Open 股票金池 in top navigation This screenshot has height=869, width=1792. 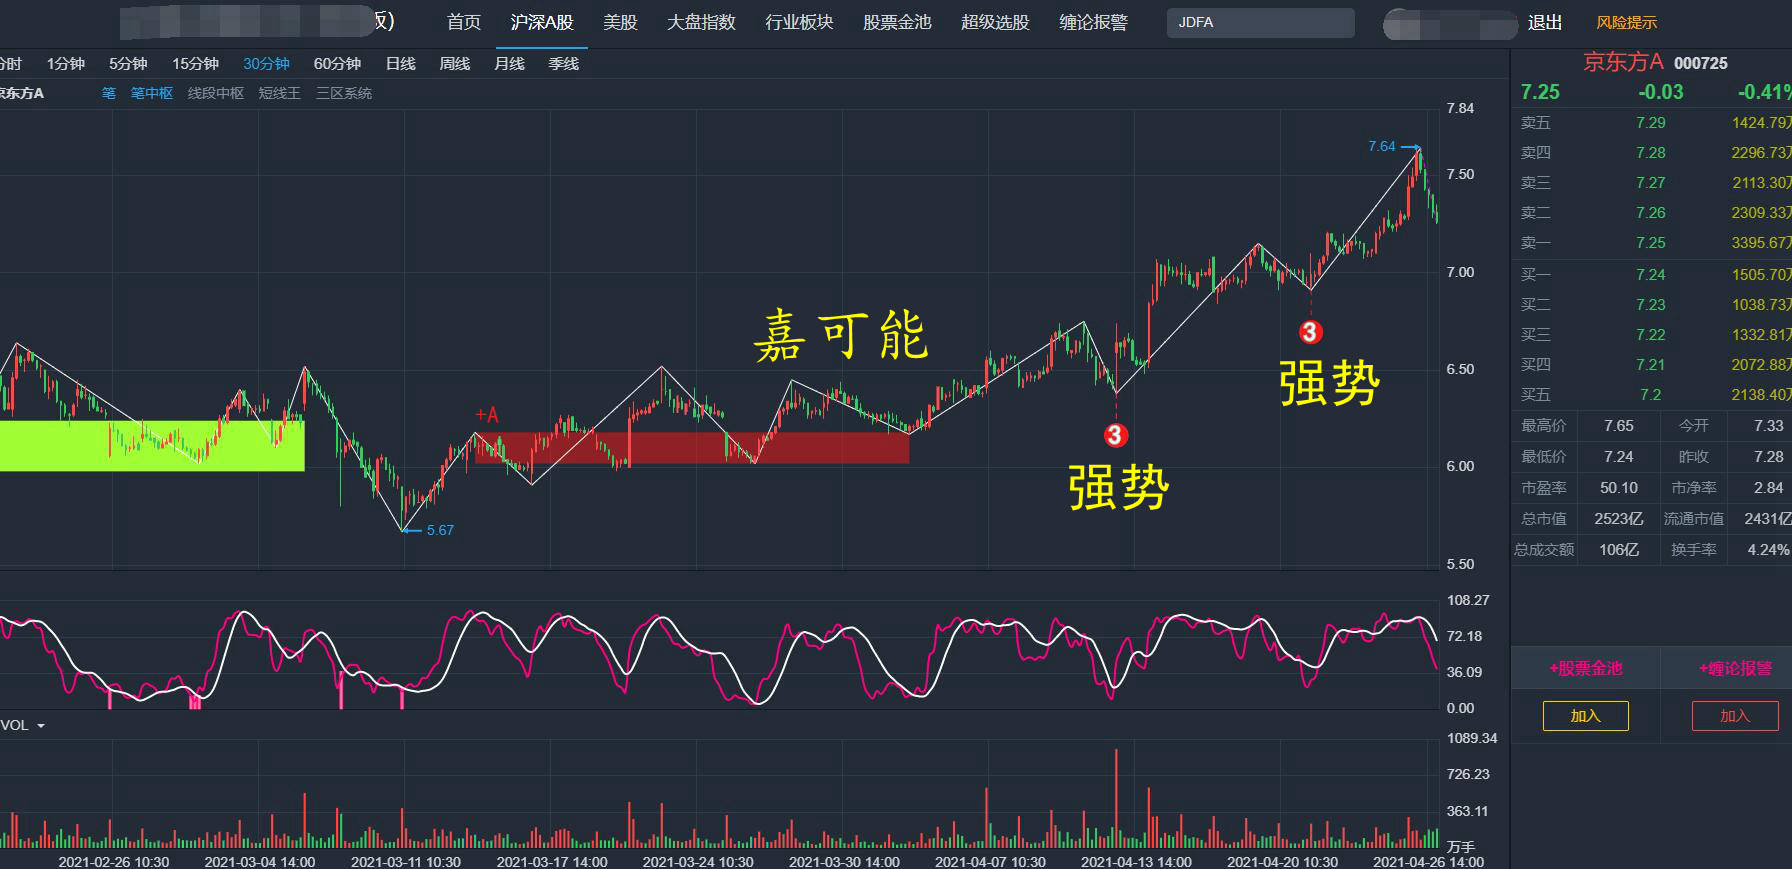pos(897,22)
